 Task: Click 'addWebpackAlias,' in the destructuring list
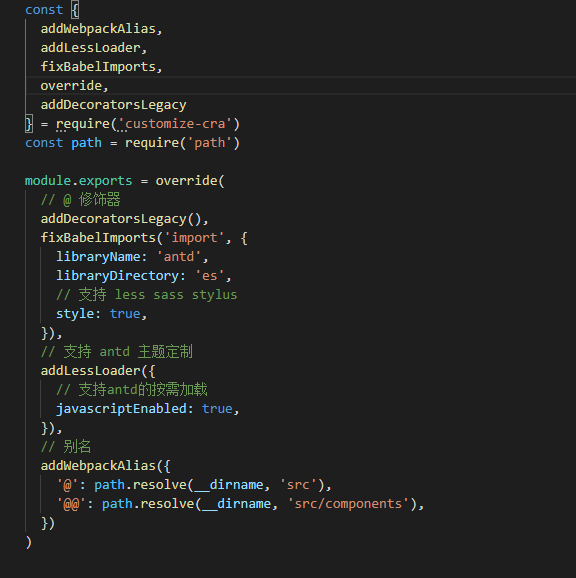coord(101,29)
